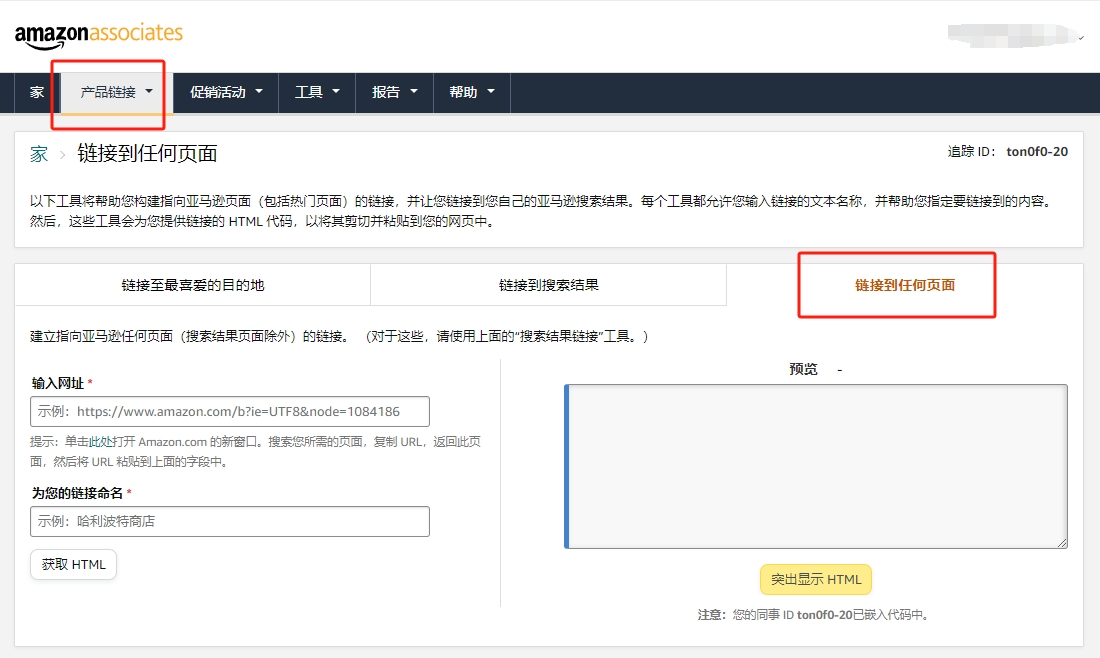Switch to 链接到搜索结果 tab
Viewport: 1100px width, 658px height.
tap(549, 285)
